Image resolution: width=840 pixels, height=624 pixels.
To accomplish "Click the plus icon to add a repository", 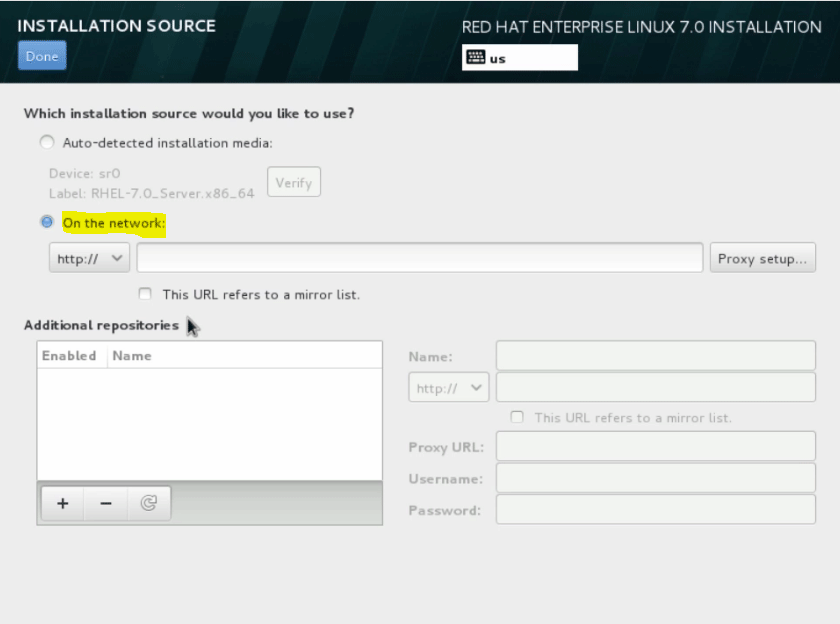I will point(61,503).
